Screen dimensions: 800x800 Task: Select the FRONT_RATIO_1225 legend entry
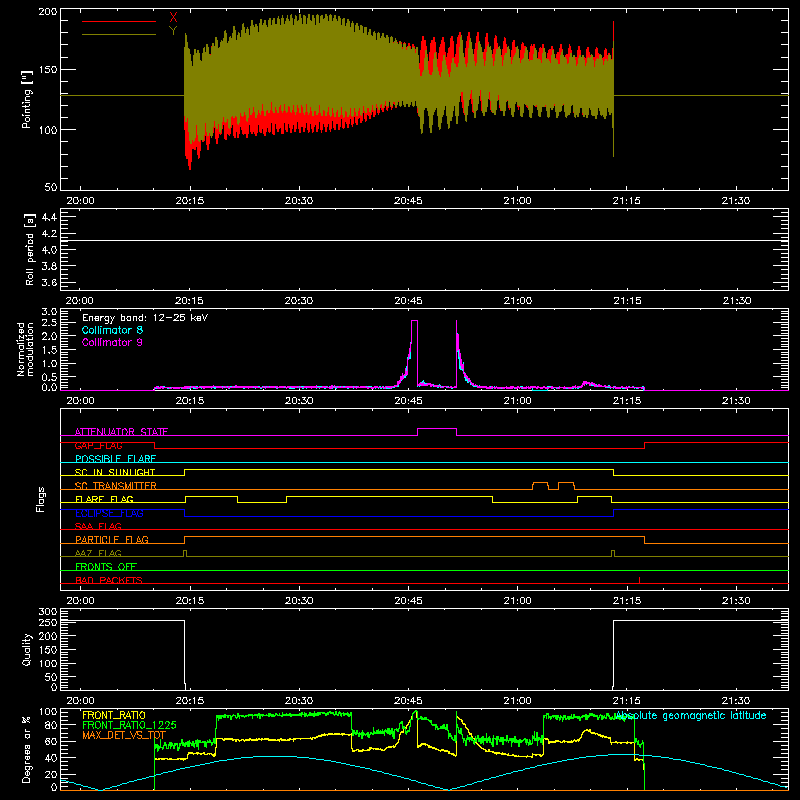tap(129, 725)
